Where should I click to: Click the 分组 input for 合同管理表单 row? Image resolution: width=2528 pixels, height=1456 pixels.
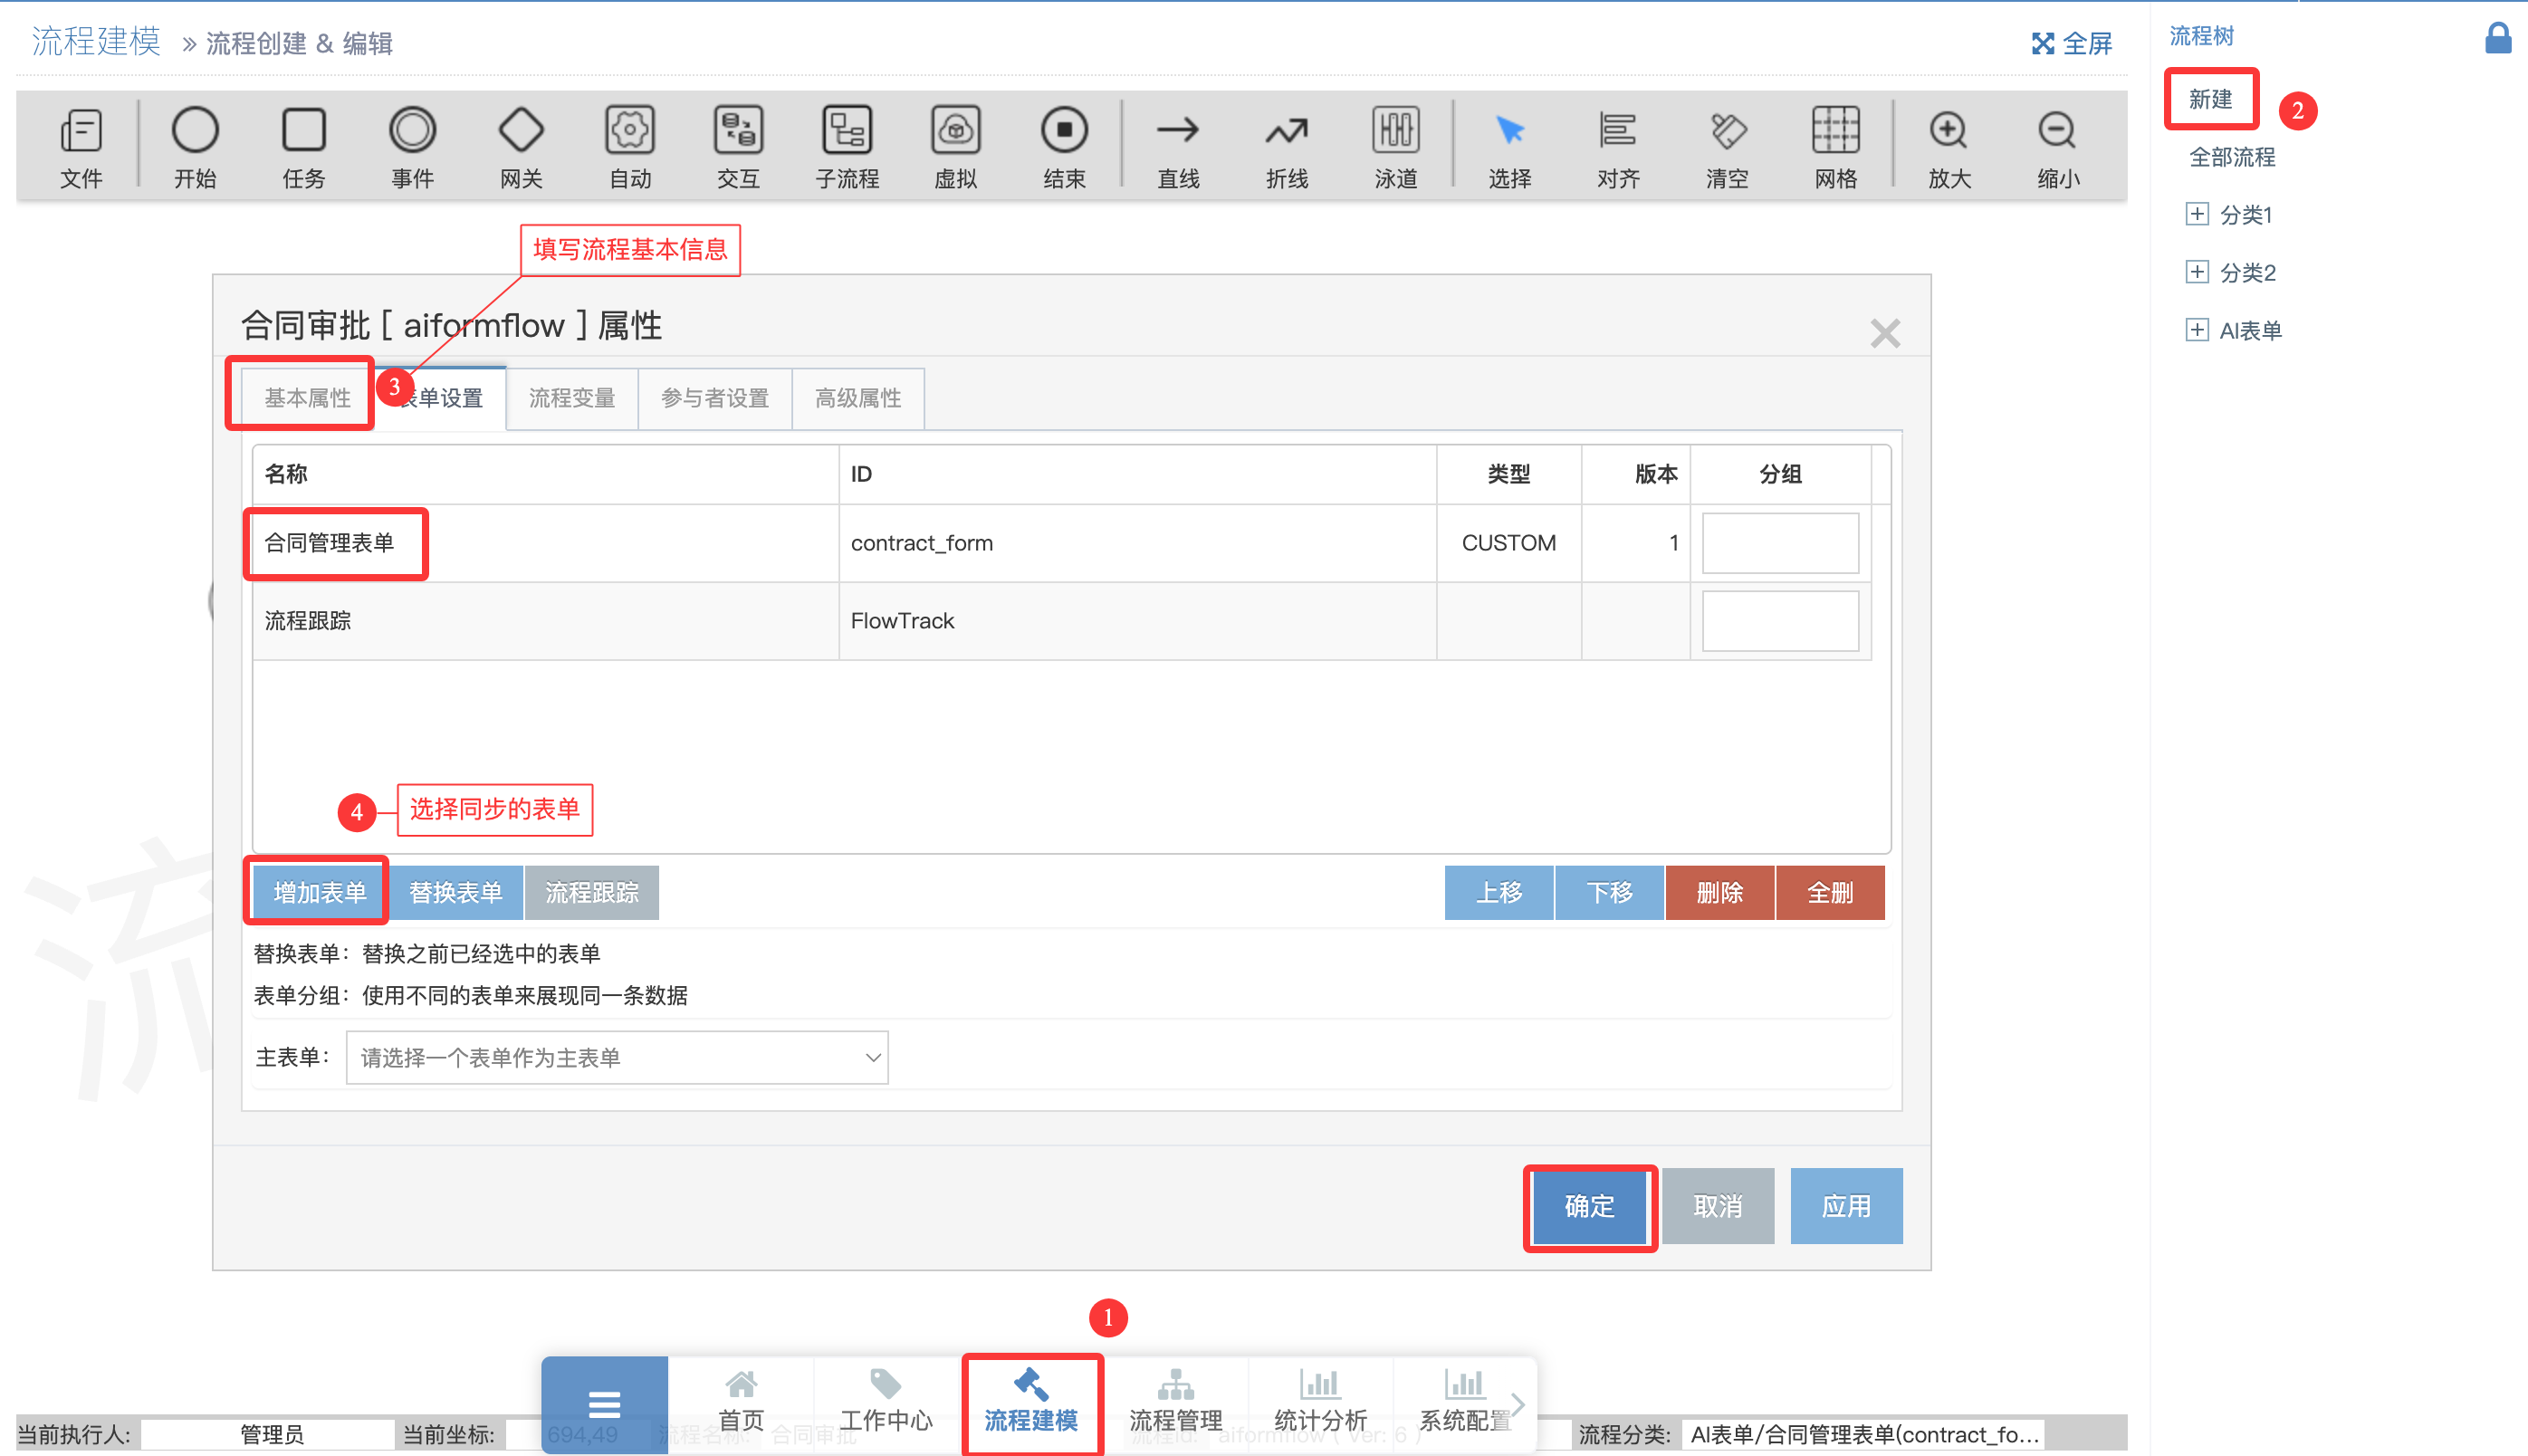click(x=1780, y=543)
